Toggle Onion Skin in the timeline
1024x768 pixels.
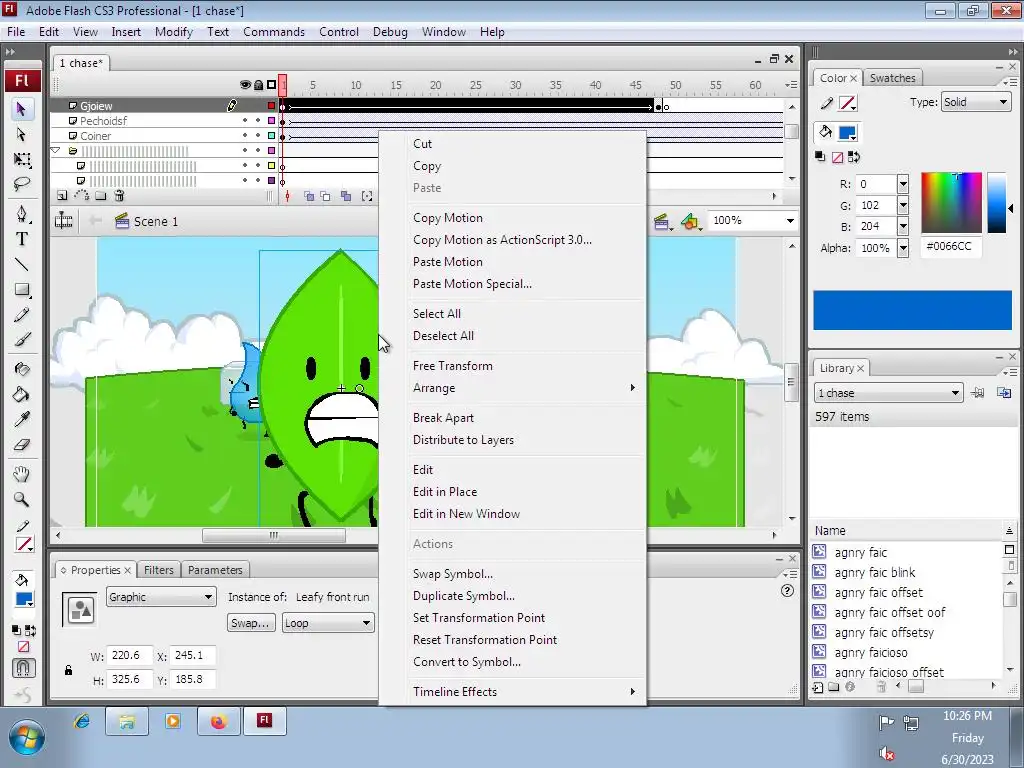tap(309, 196)
